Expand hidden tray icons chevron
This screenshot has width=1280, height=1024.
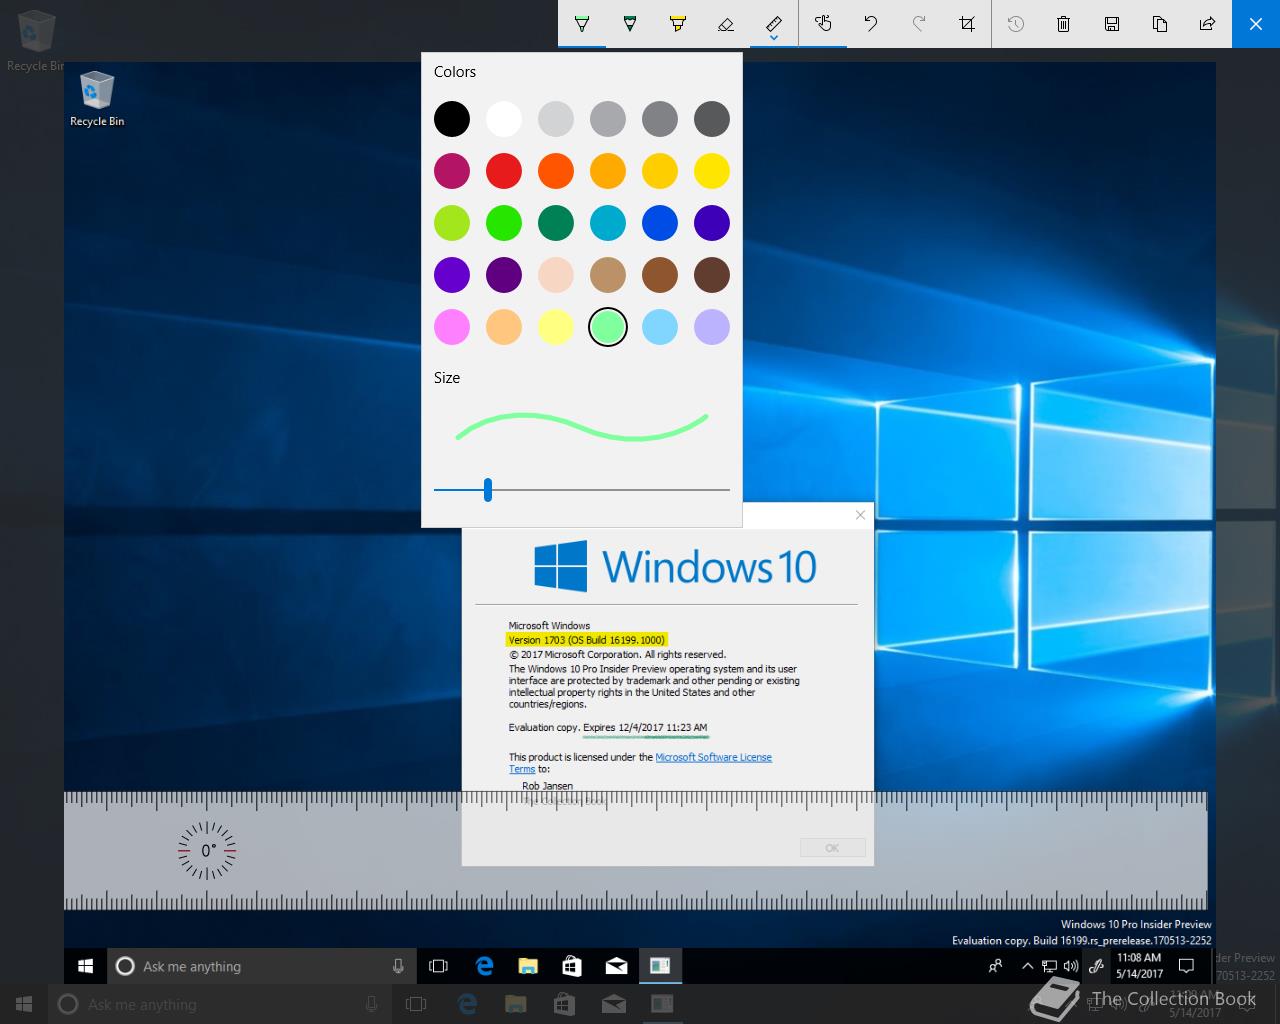pyautogui.click(x=1027, y=966)
